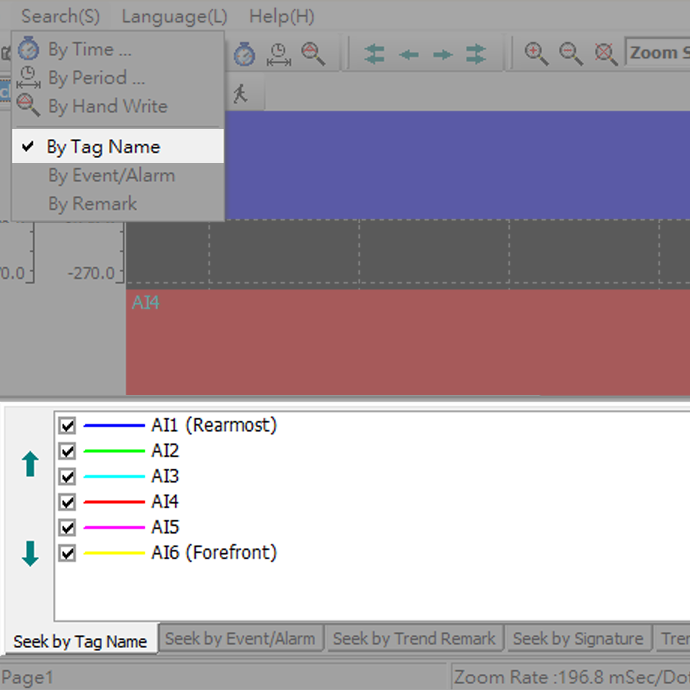Click the single right arrow navigation icon
Image resolution: width=690 pixels, height=690 pixels.
click(x=443, y=54)
